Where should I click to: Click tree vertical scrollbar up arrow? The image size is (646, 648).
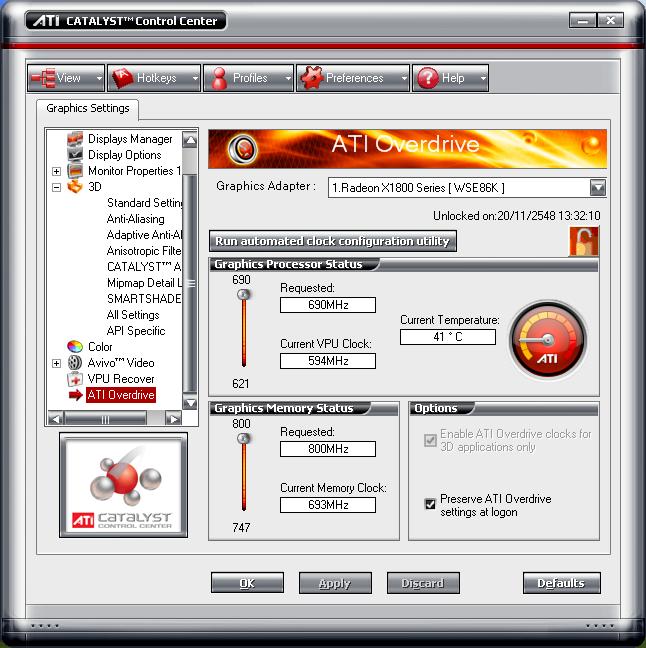click(x=190, y=140)
